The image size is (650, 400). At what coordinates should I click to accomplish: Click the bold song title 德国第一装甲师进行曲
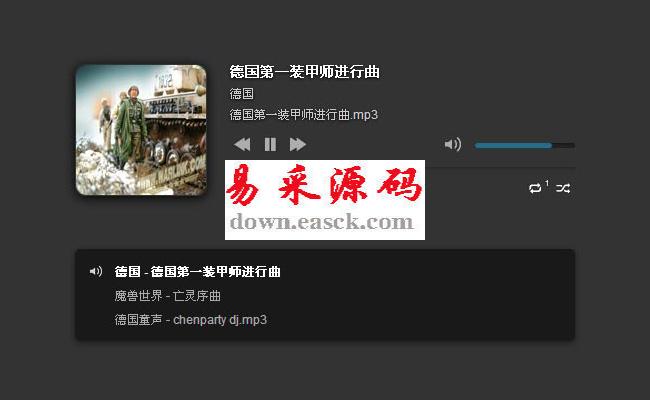click(x=305, y=72)
